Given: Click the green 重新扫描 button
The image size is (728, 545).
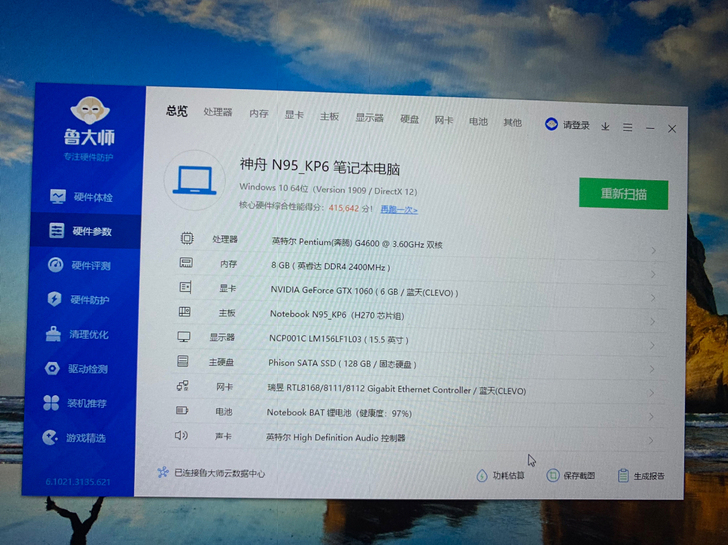Looking at the screenshot, I should (x=624, y=194).
